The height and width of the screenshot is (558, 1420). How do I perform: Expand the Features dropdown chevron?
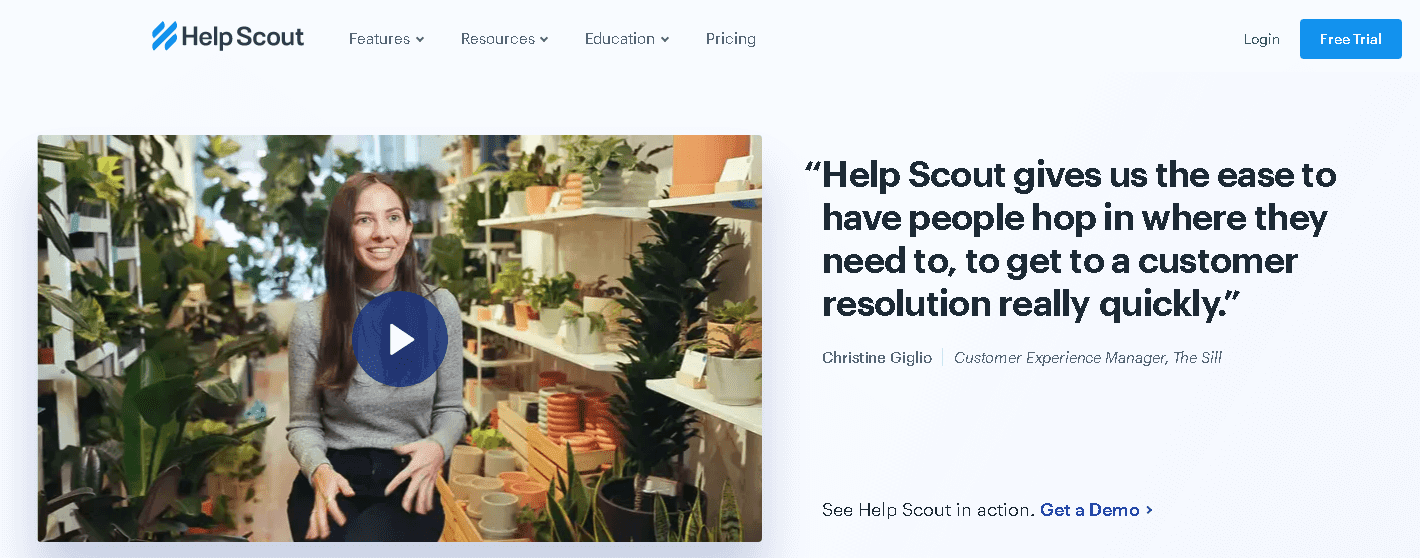point(420,40)
